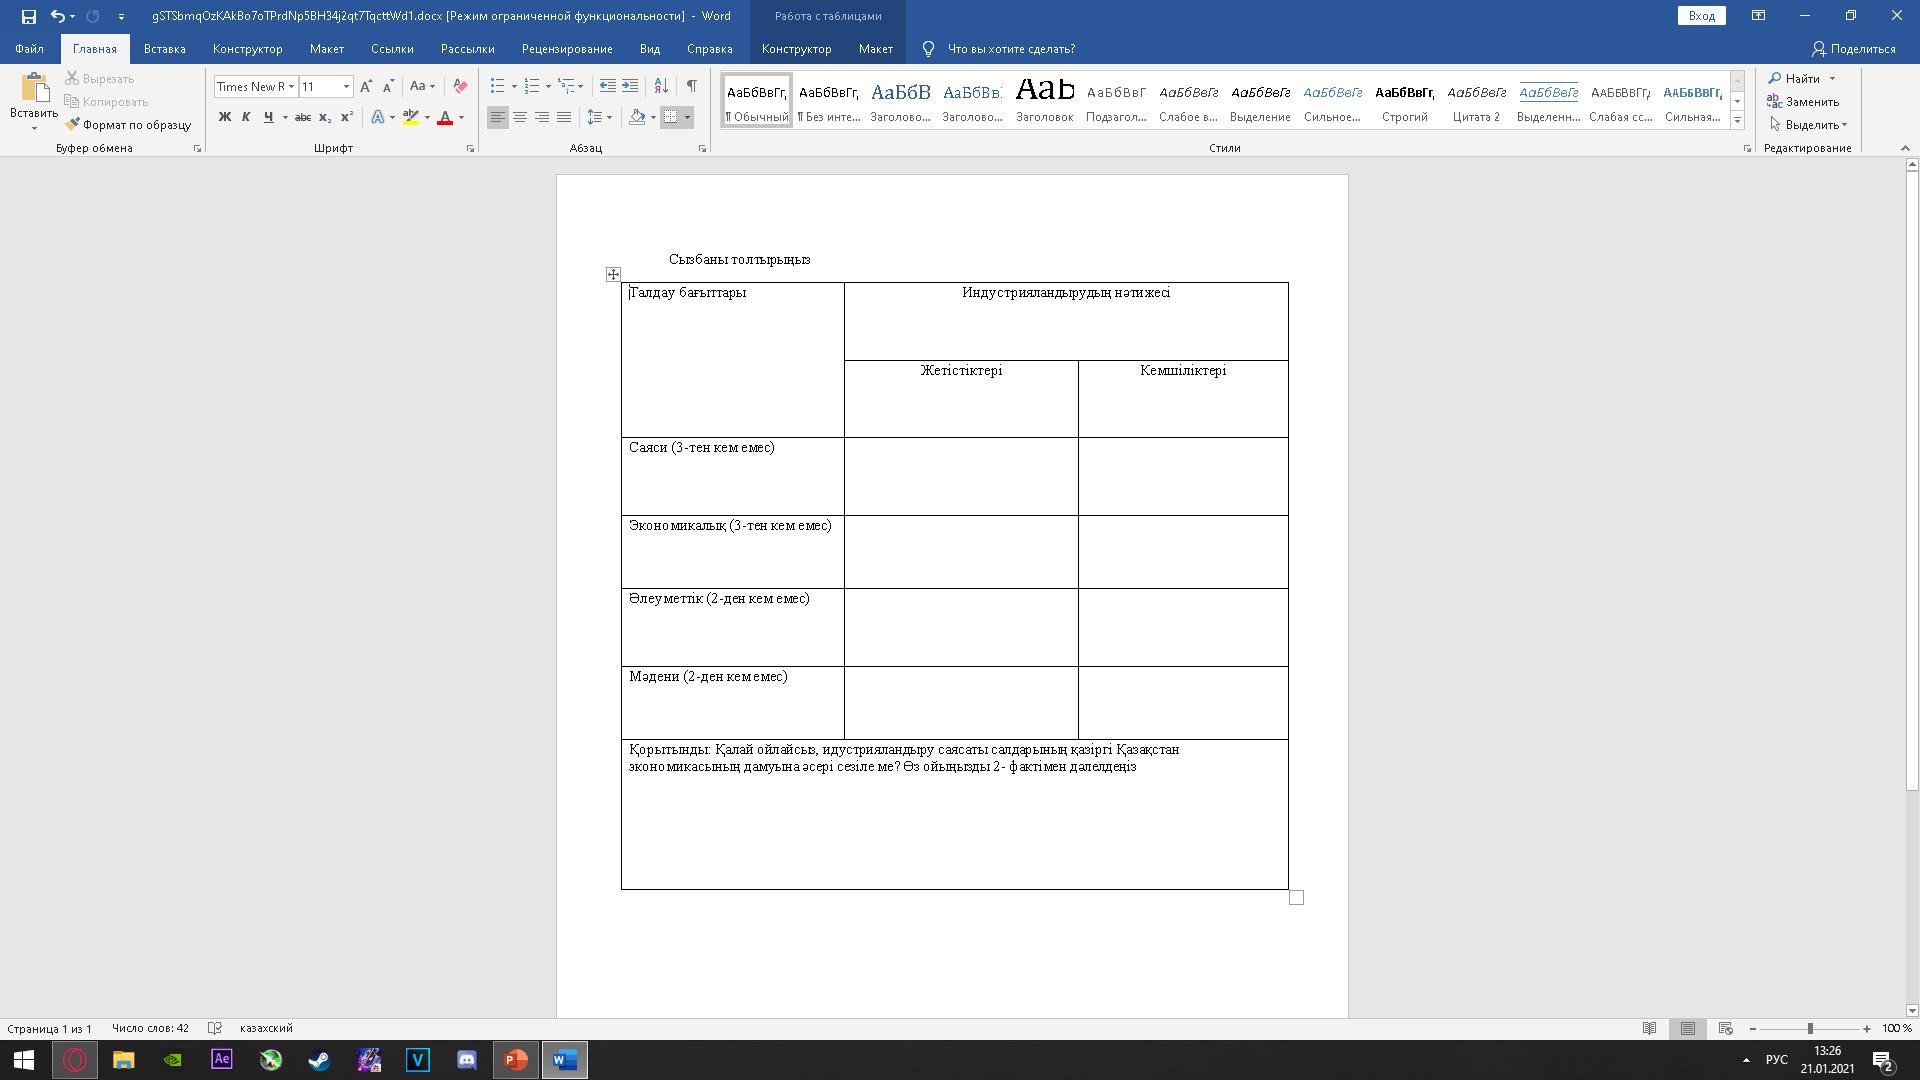The height and width of the screenshot is (1080, 1920).
Task: Toggle Bold (Ж) formatting
Action: click(x=225, y=118)
